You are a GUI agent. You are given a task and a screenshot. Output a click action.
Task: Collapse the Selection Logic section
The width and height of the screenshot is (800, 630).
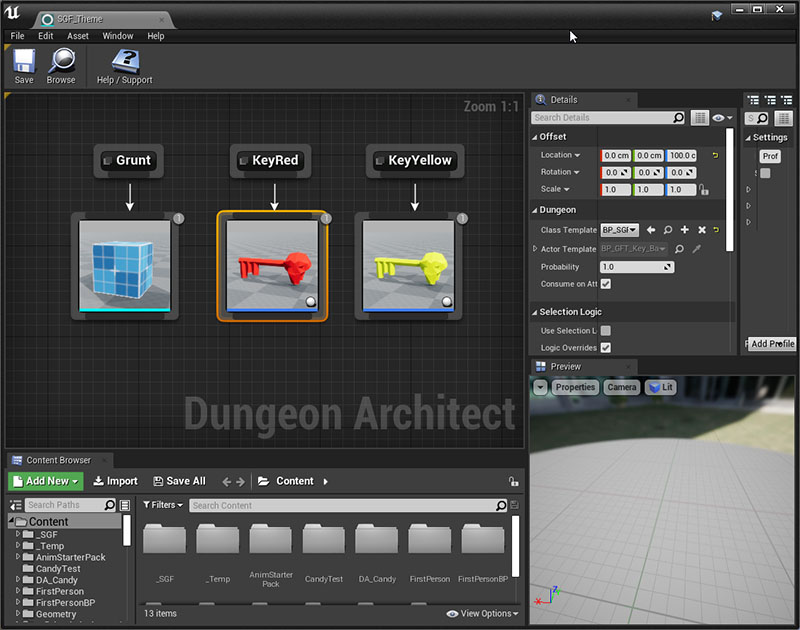click(535, 312)
